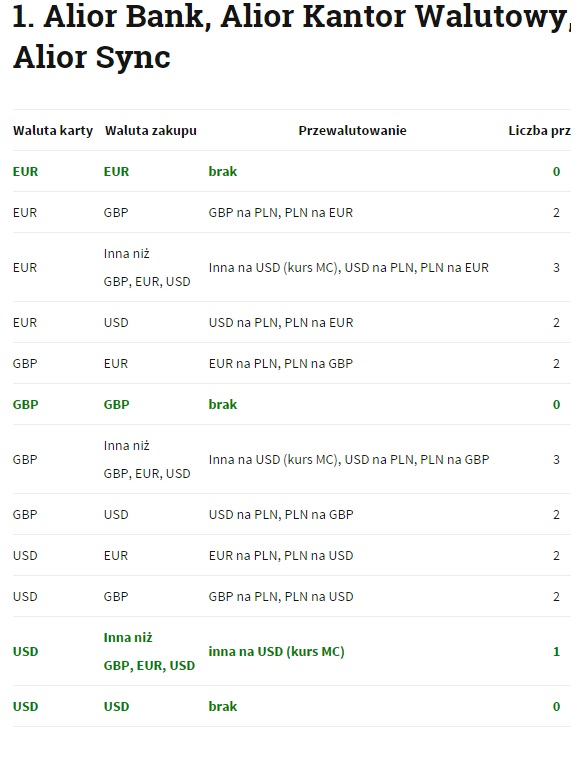The width and height of the screenshot is (581, 774).
Task: Click 'USD na PLN, PLN na EUR' cell
Action: click(x=281, y=323)
